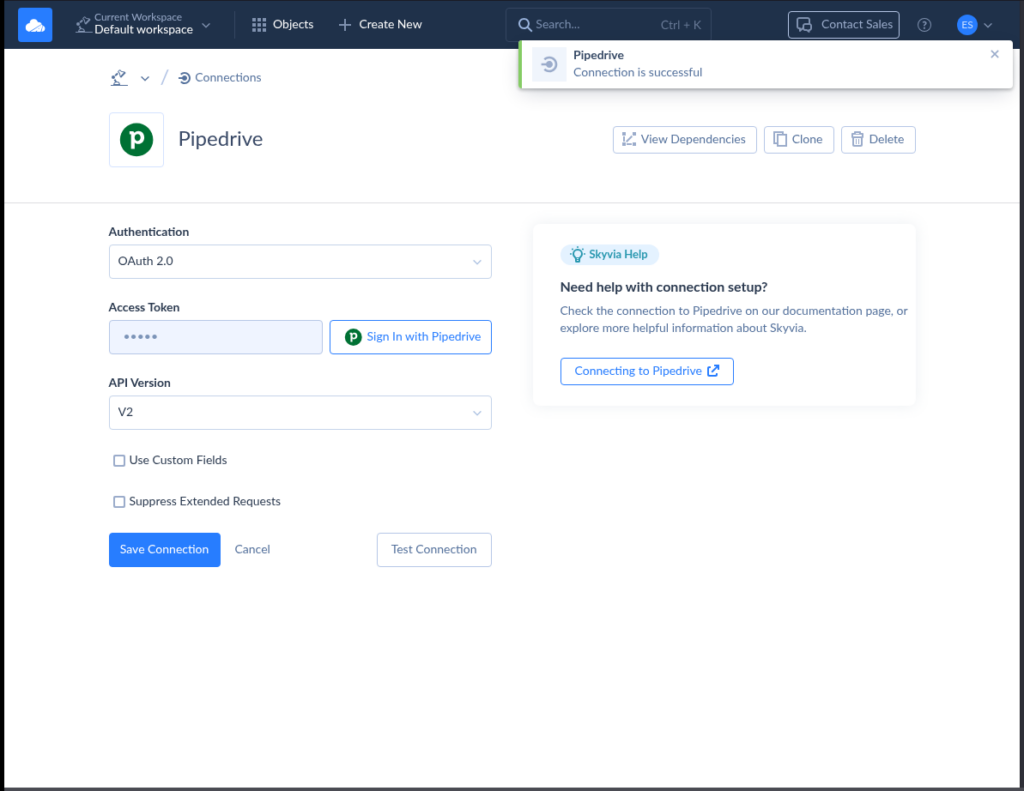
Task: Click the Test Connection button
Action: click(x=434, y=550)
